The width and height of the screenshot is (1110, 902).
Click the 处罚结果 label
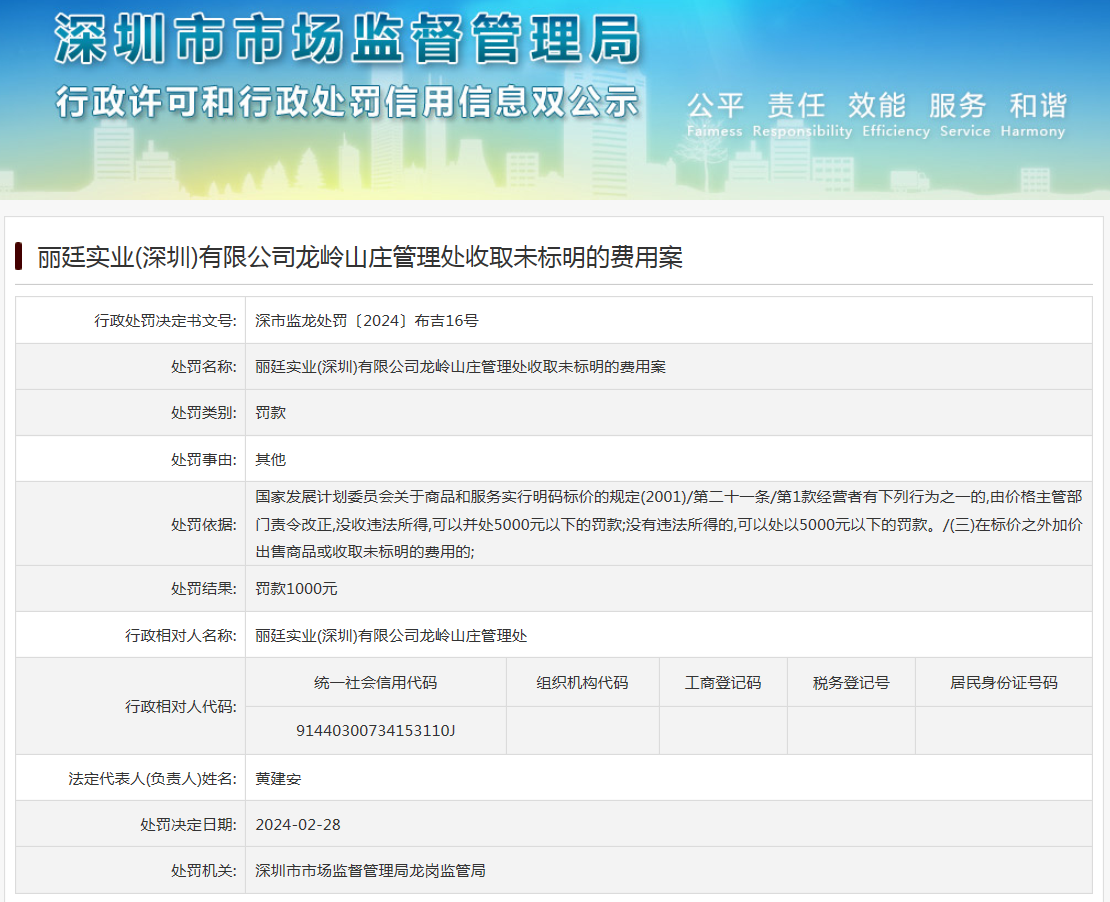[203, 588]
